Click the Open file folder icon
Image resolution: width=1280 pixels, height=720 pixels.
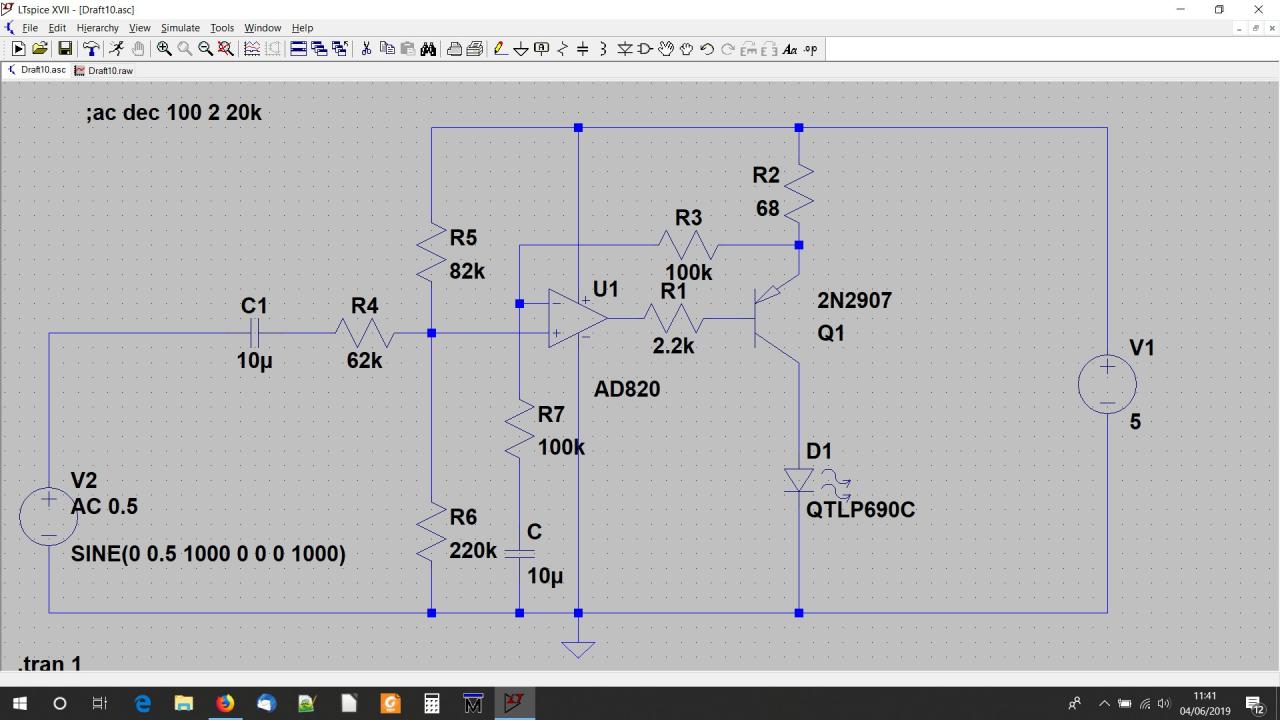coord(40,48)
